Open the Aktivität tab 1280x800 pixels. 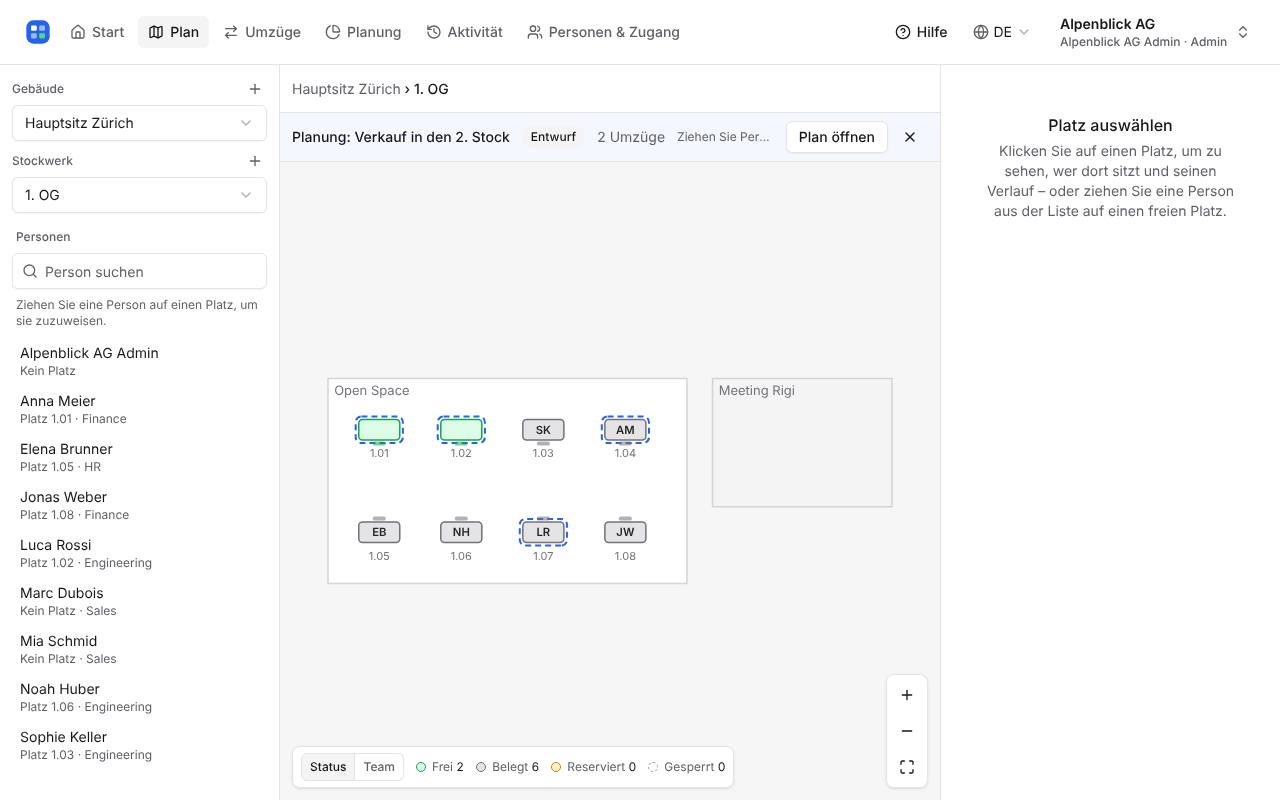coord(464,32)
